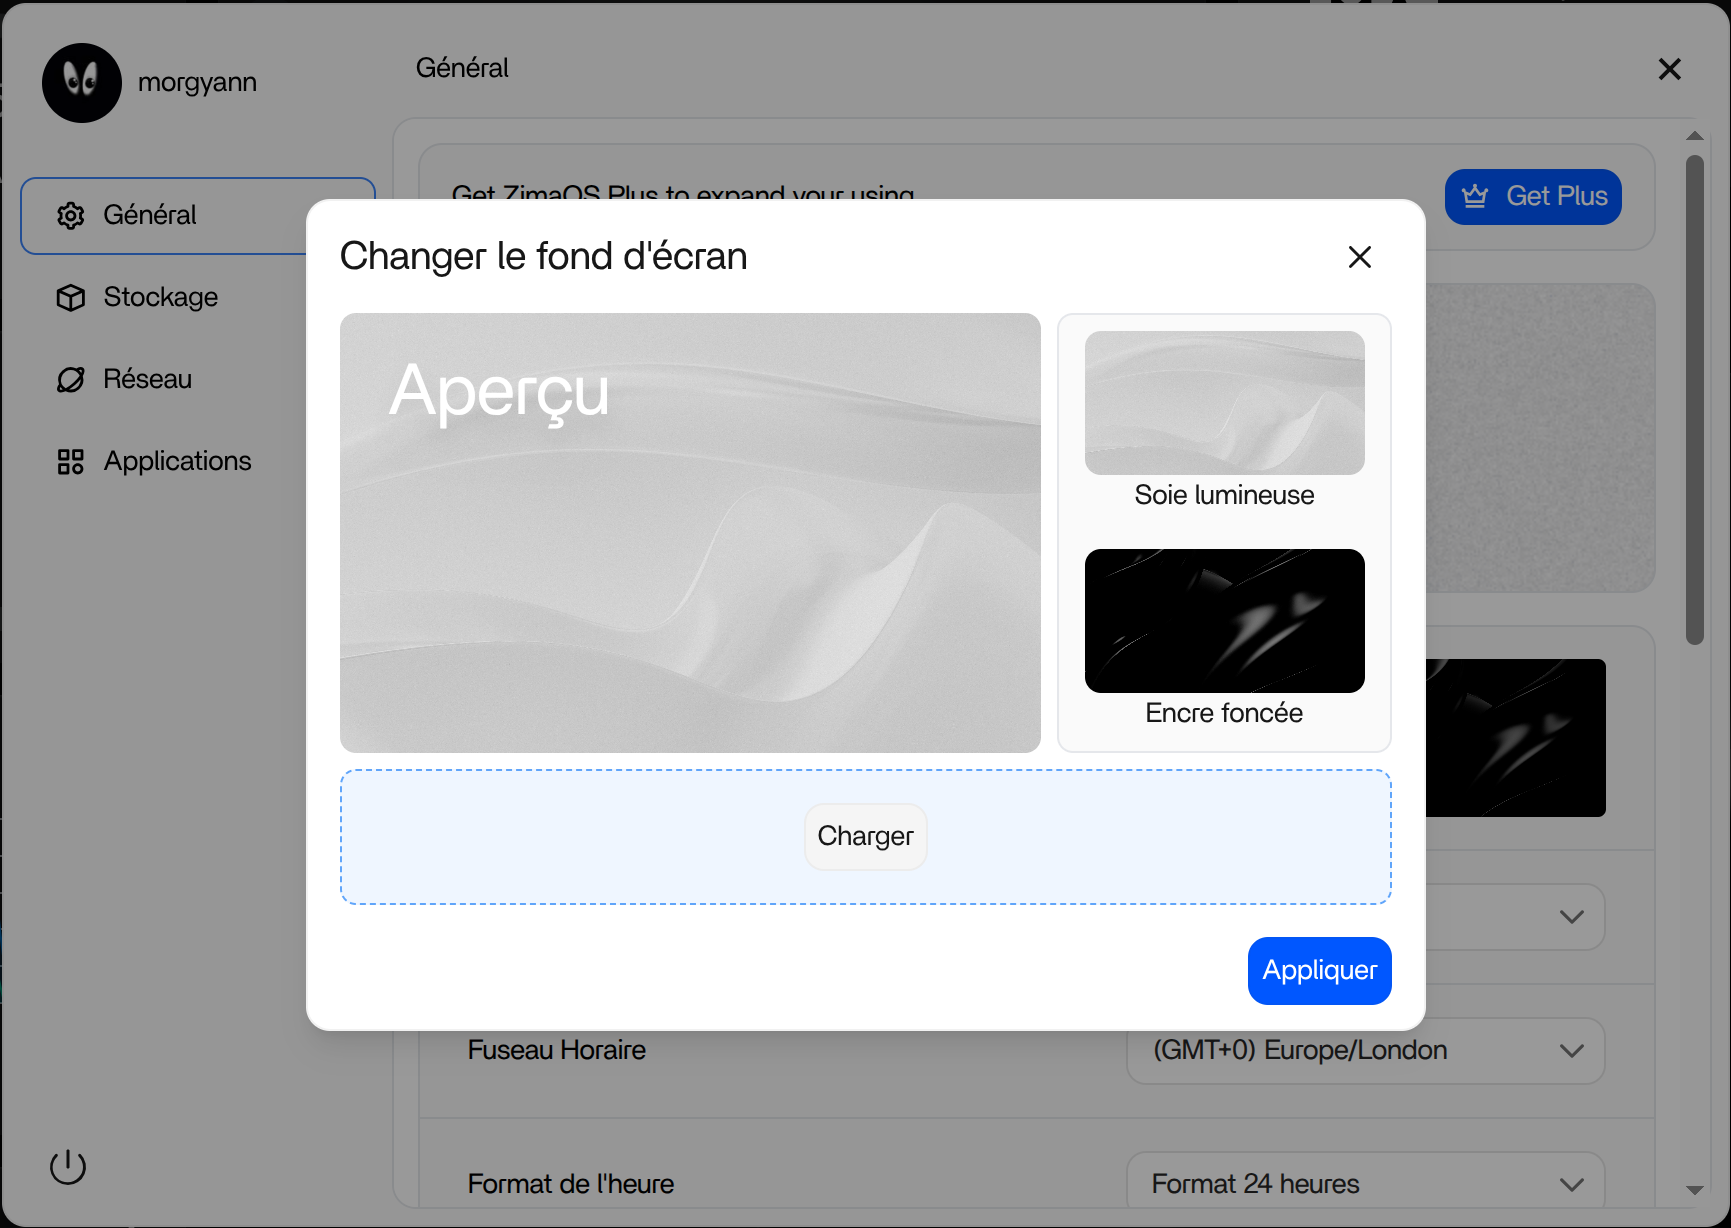Expand the Fuseau Horaire Europe/London dropdown

1365,1050
